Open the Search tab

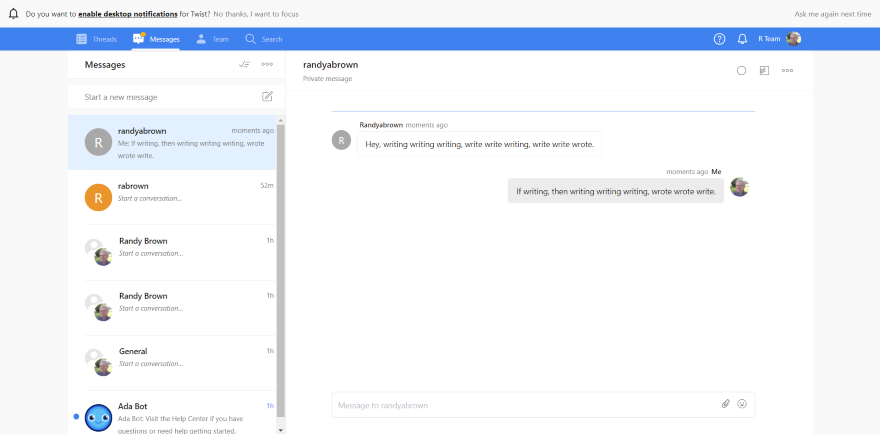tap(264, 39)
